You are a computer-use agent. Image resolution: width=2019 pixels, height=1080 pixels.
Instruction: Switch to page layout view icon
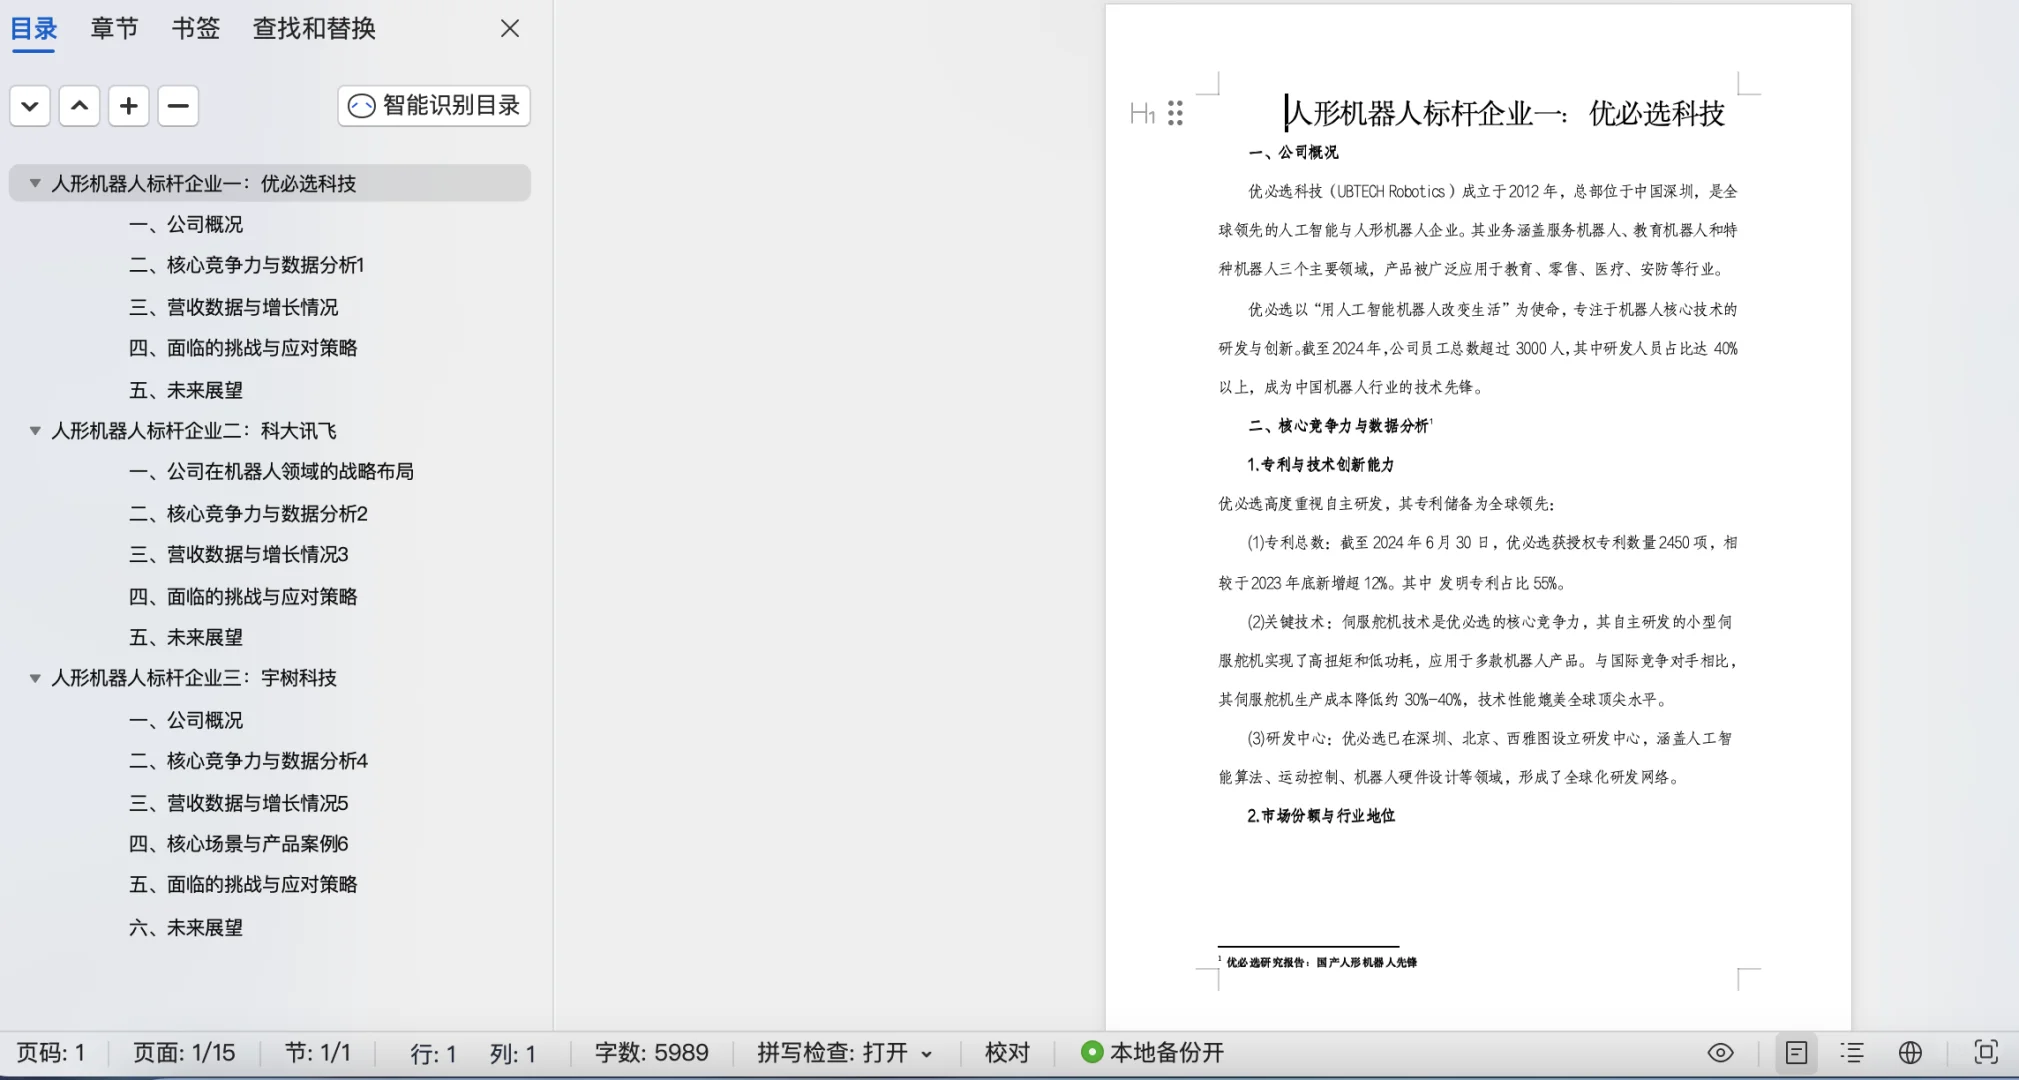coord(1796,1053)
